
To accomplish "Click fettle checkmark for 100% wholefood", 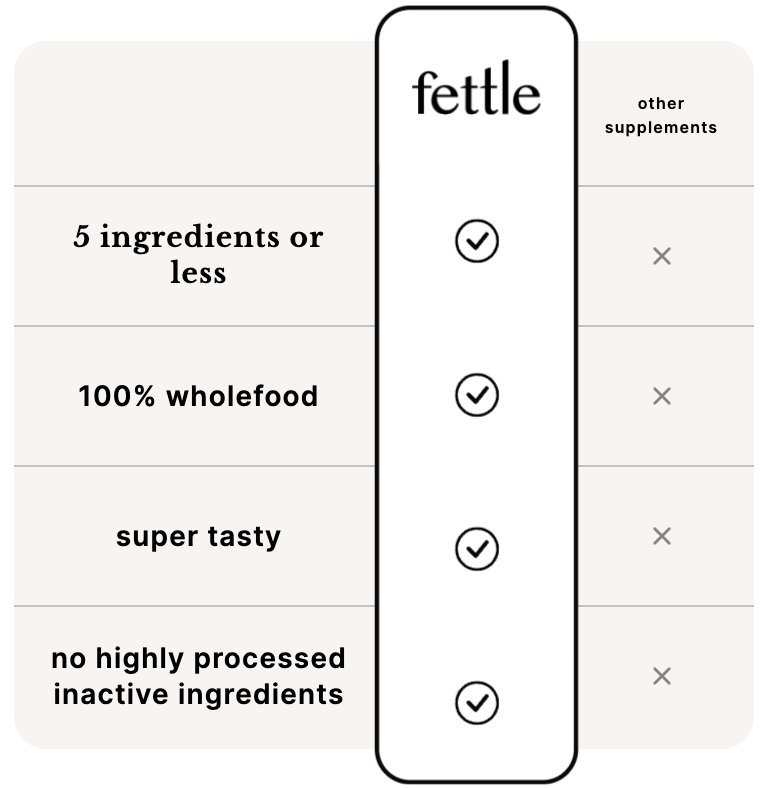I will coord(476,395).
